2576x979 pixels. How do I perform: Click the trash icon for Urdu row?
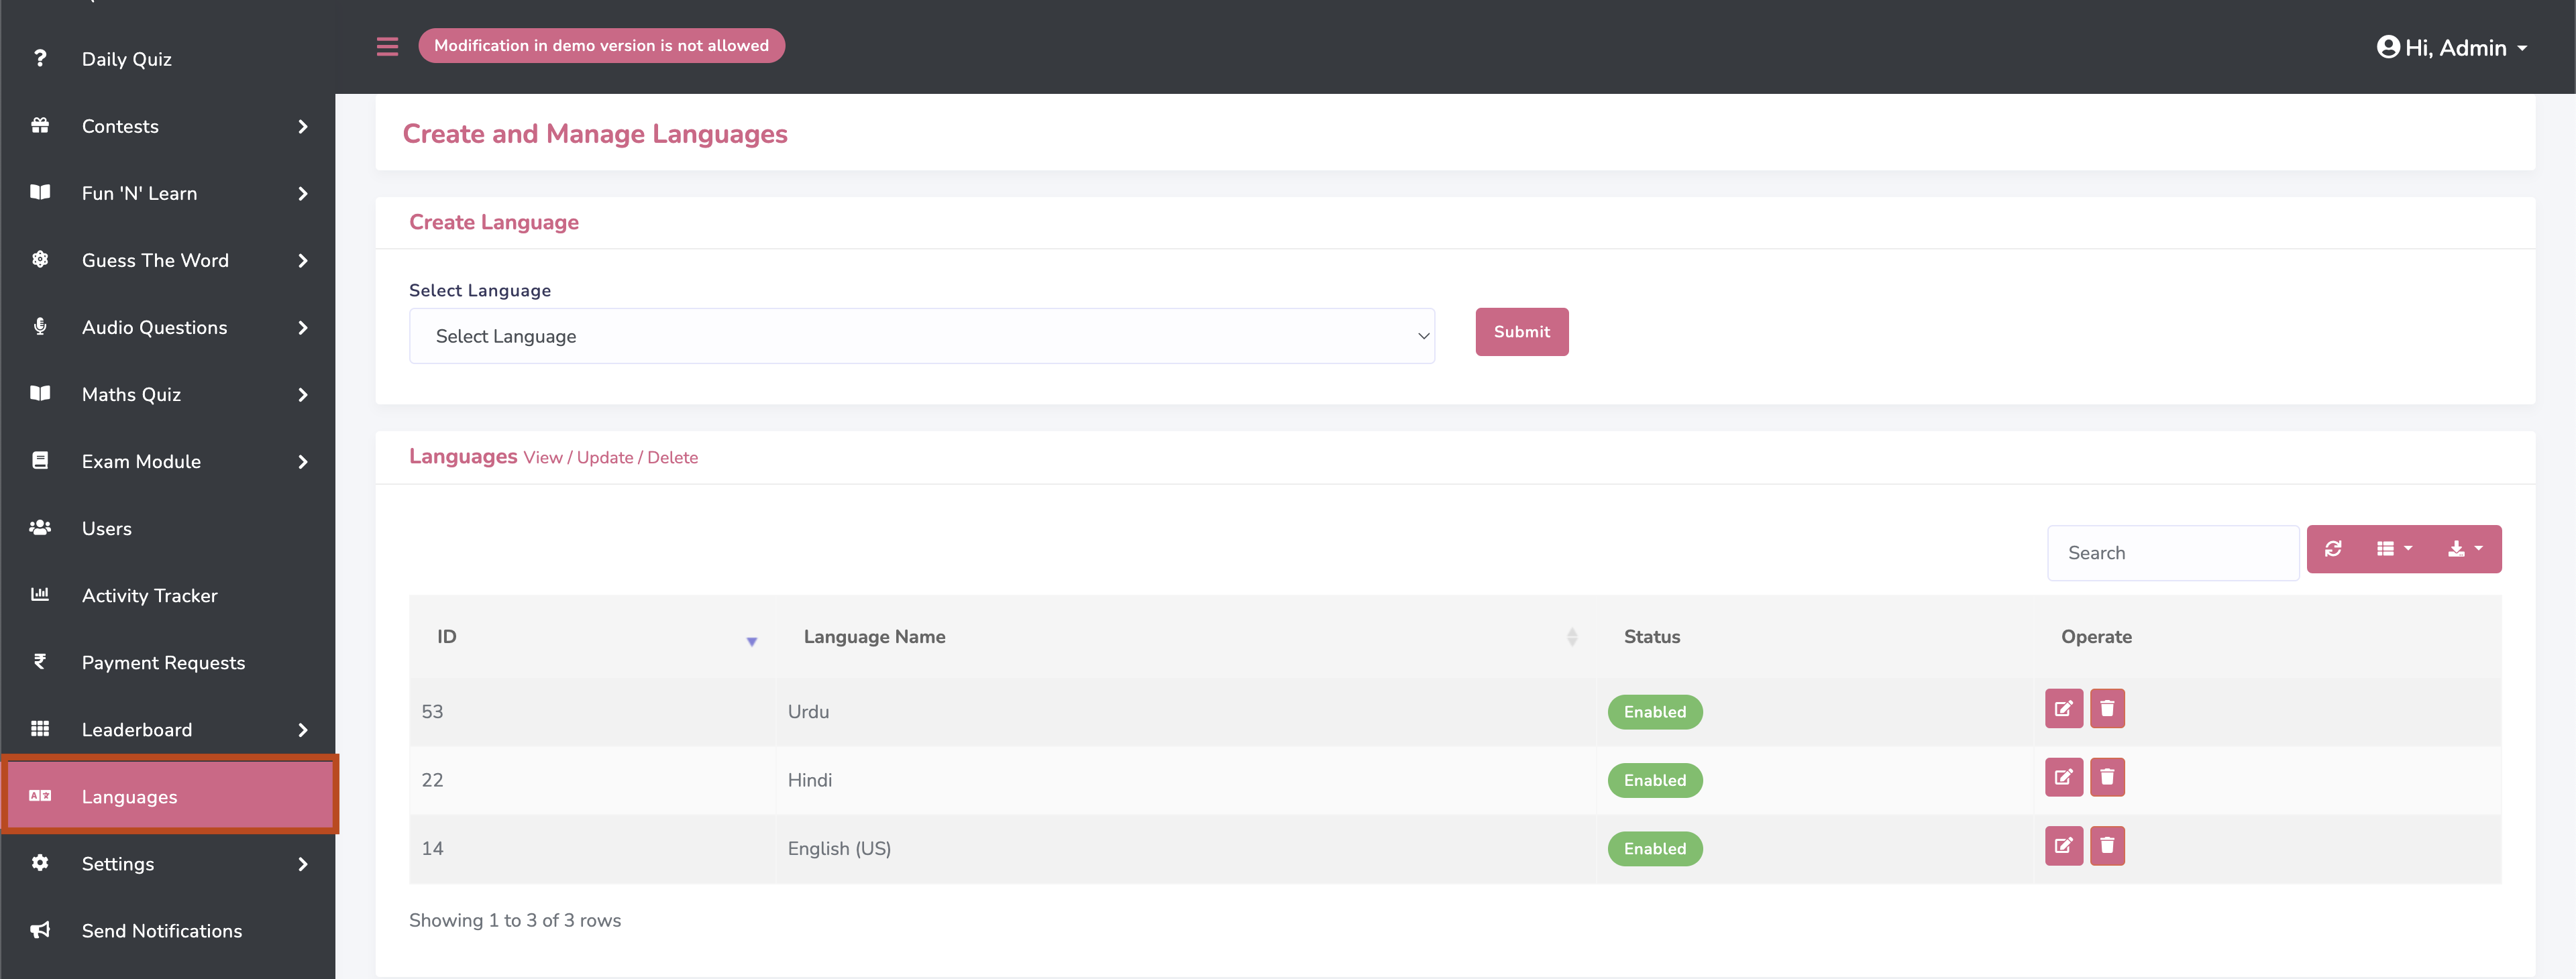click(x=2107, y=709)
